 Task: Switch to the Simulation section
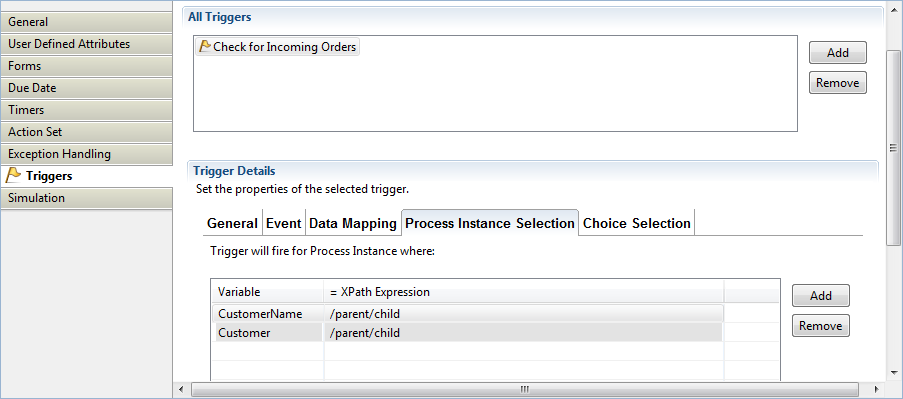pos(86,198)
